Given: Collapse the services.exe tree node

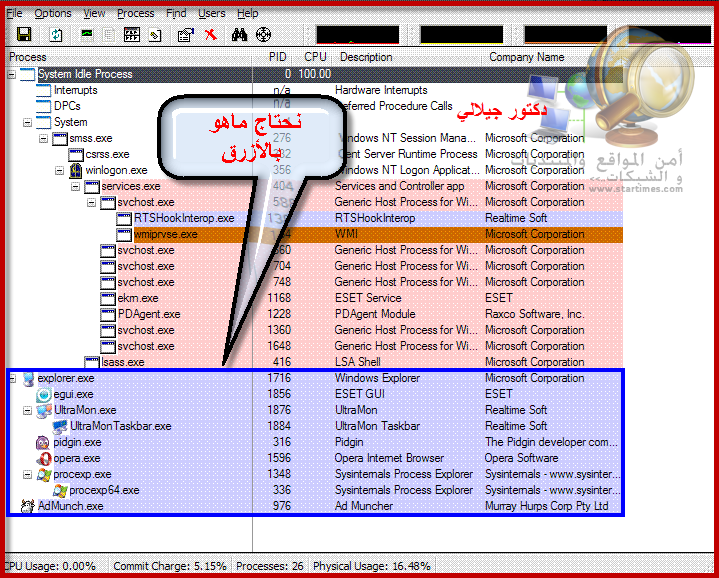Looking at the screenshot, I should pyautogui.click(x=76, y=187).
